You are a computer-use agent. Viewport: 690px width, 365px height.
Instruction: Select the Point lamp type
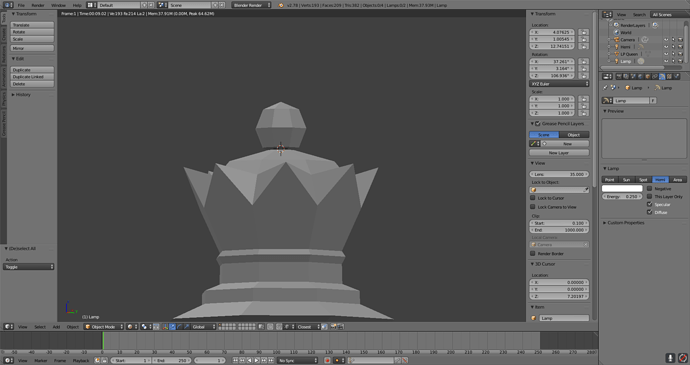609,180
